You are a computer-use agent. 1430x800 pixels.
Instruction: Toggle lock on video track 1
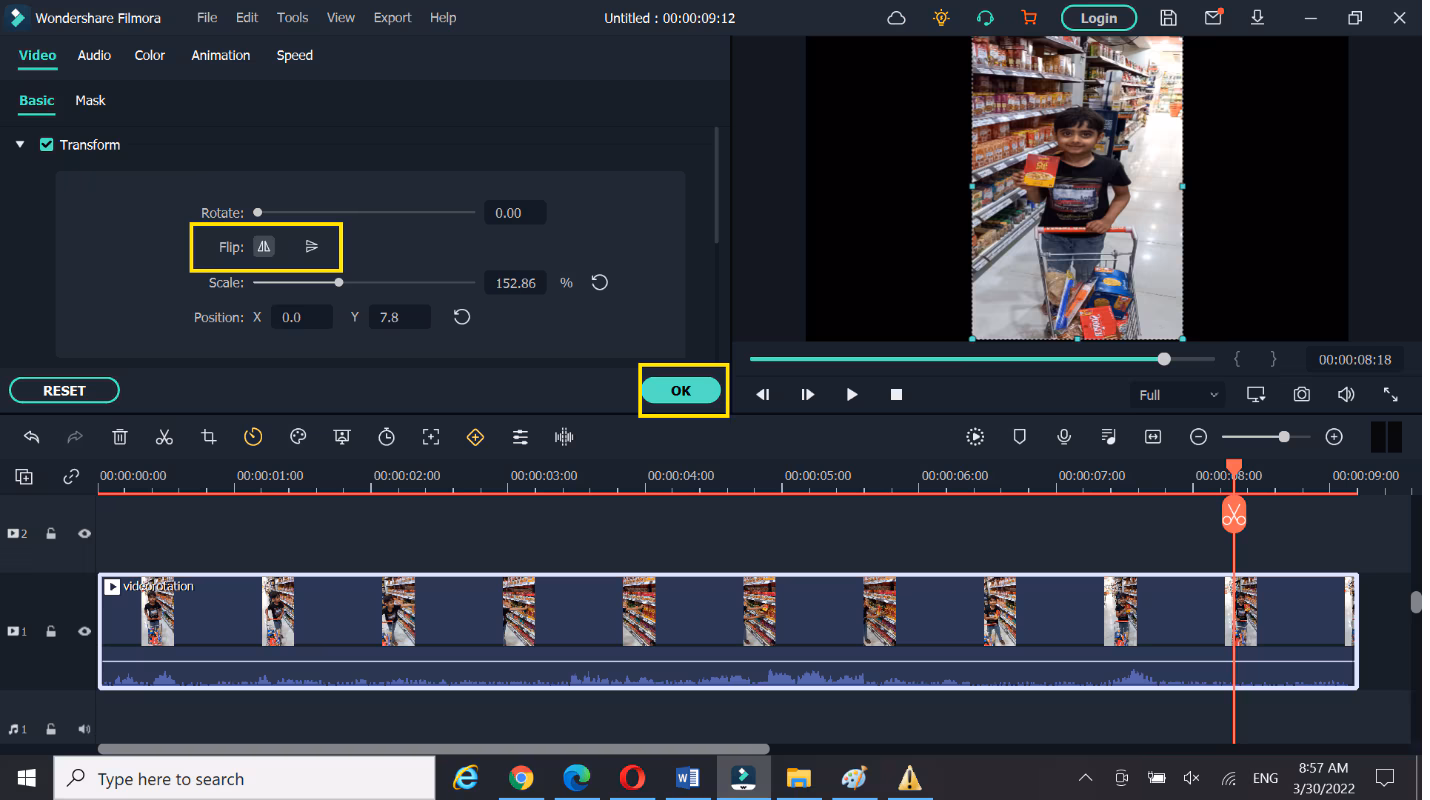click(x=51, y=632)
